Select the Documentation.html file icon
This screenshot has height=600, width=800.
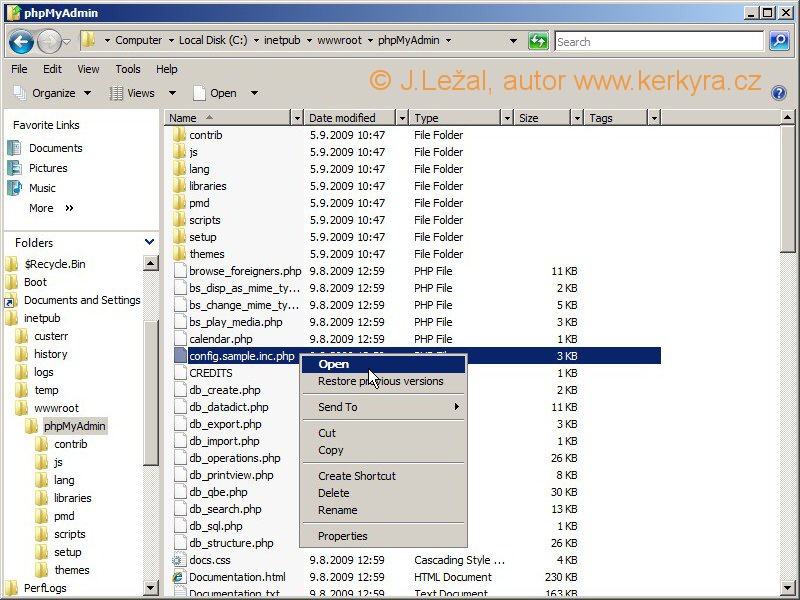point(178,577)
